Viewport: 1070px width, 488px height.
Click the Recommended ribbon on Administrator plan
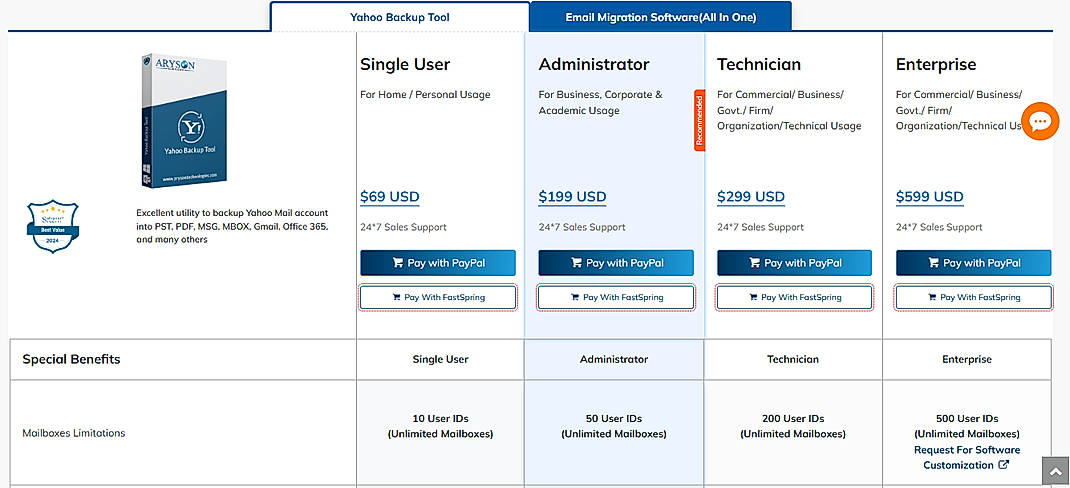pyautogui.click(x=699, y=120)
